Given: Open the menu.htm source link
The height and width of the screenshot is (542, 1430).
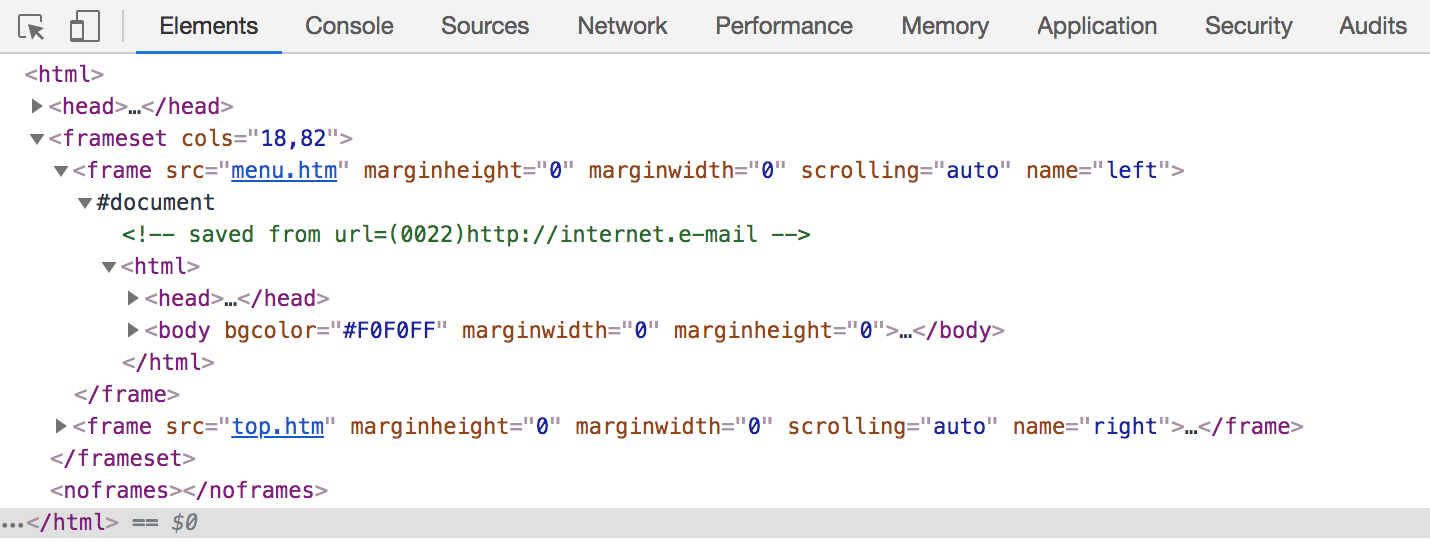Looking at the screenshot, I should (x=284, y=170).
